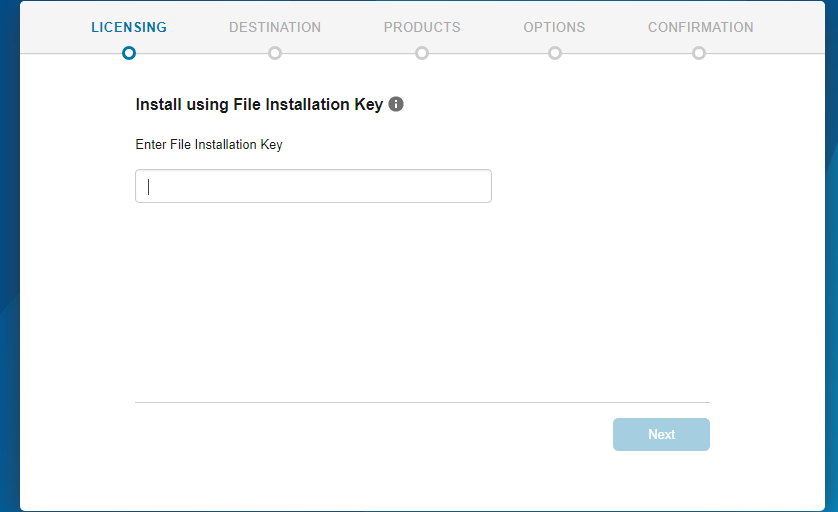This screenshot has height=512, width=838.
Task: Click the Products step circle marker
Action: tap(422, 53)
